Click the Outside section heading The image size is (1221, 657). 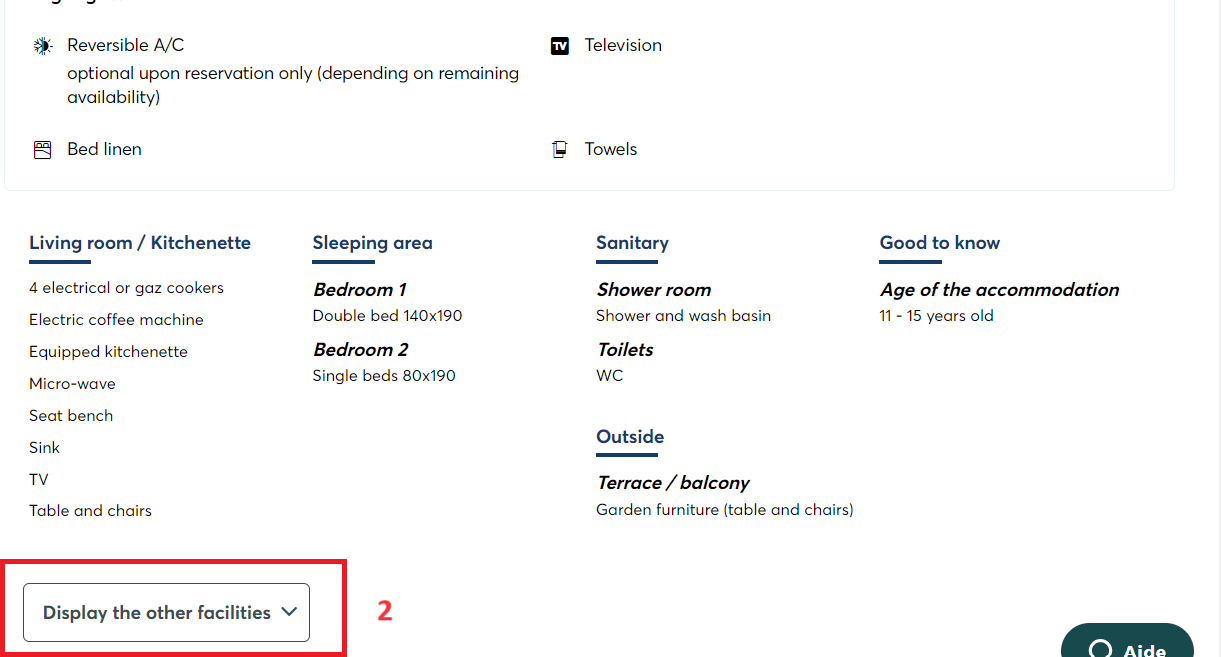[x=630, y=437]
